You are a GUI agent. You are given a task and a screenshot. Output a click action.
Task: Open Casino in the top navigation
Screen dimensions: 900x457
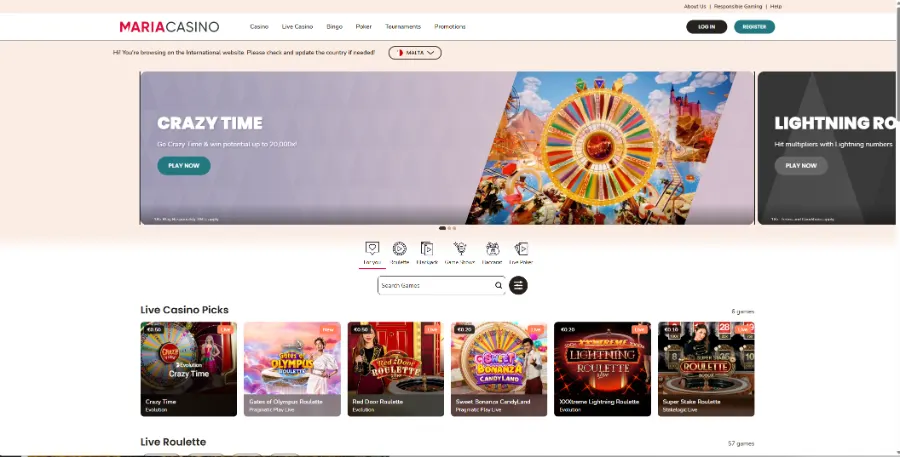click(259, 27)
